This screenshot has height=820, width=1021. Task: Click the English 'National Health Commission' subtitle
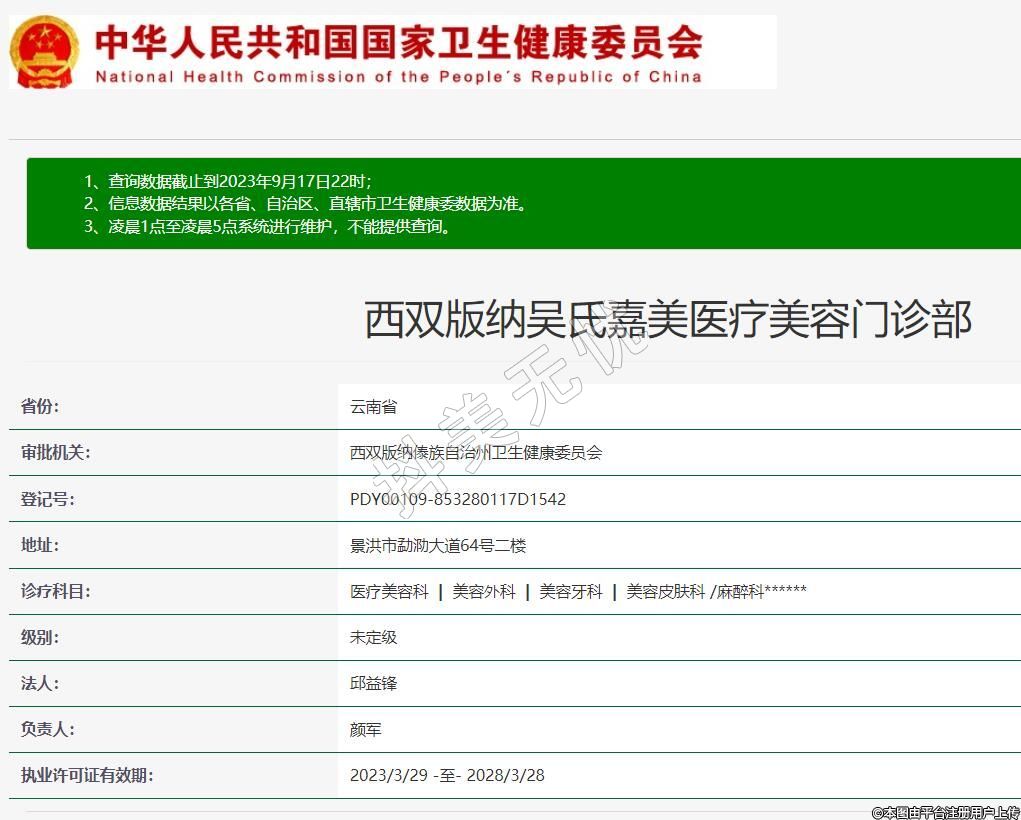tap(398, 77)
